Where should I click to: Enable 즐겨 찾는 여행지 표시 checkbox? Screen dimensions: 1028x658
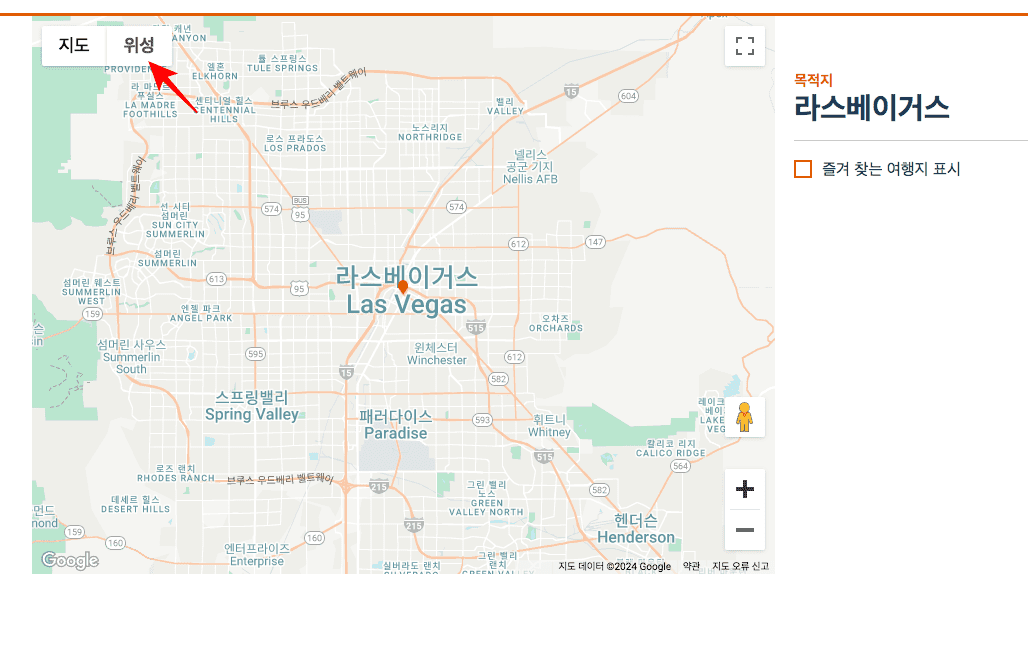tap(803, 169)
